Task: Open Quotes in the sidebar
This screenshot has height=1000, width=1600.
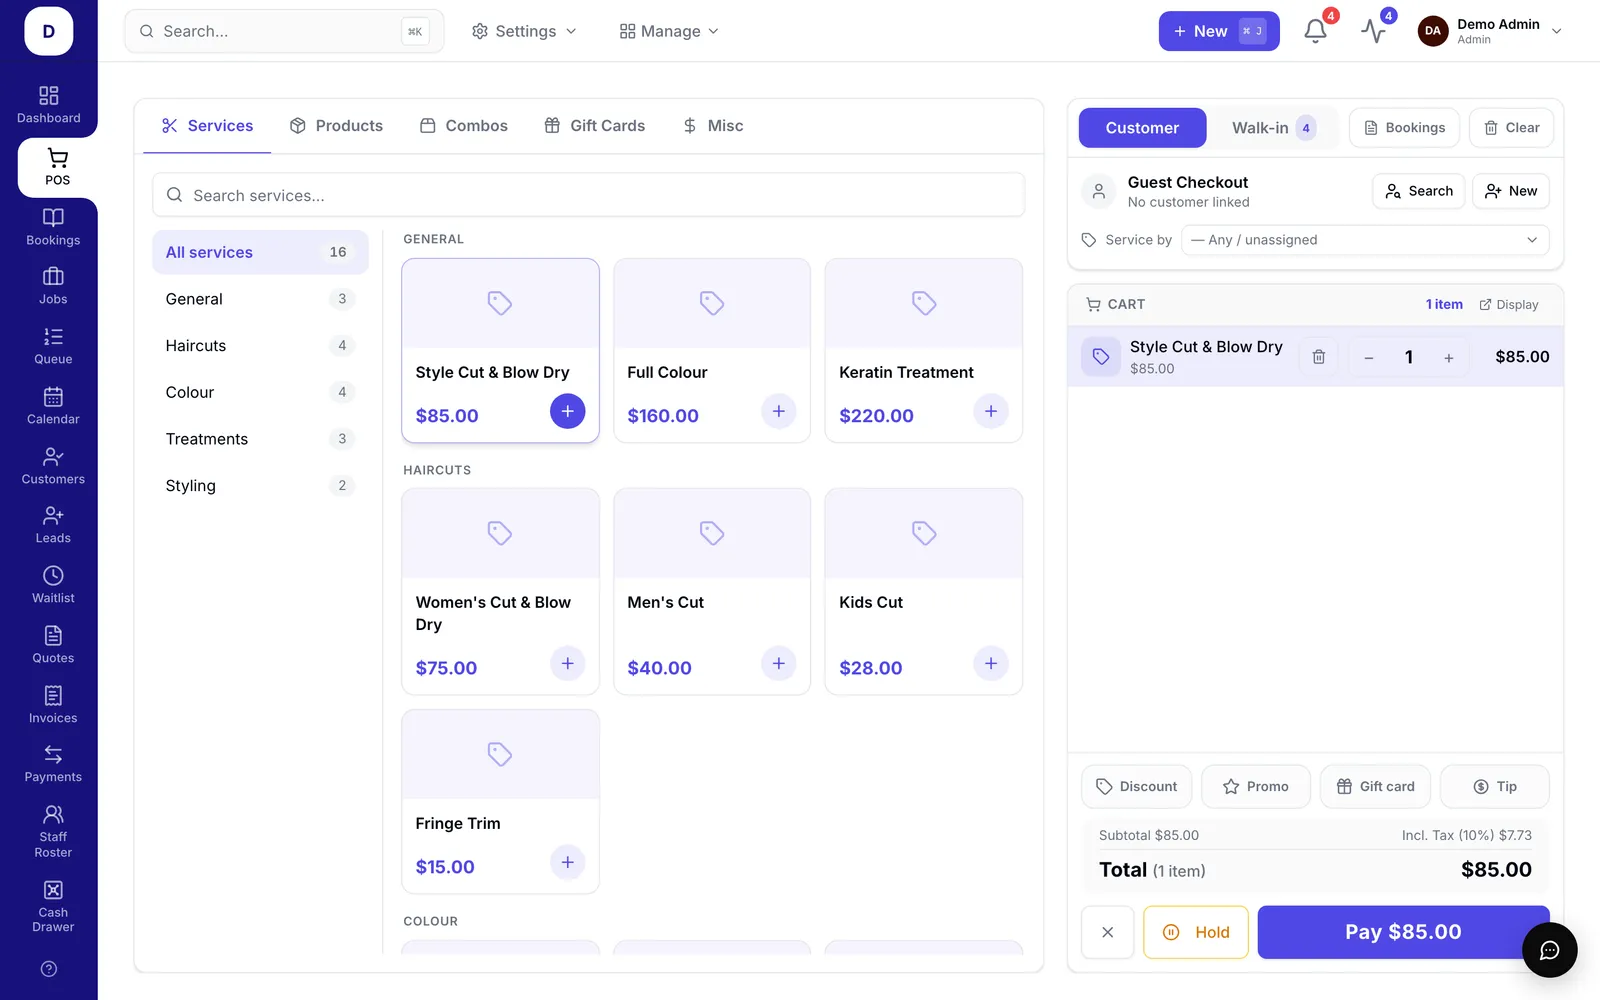Action: coord(53,645)
